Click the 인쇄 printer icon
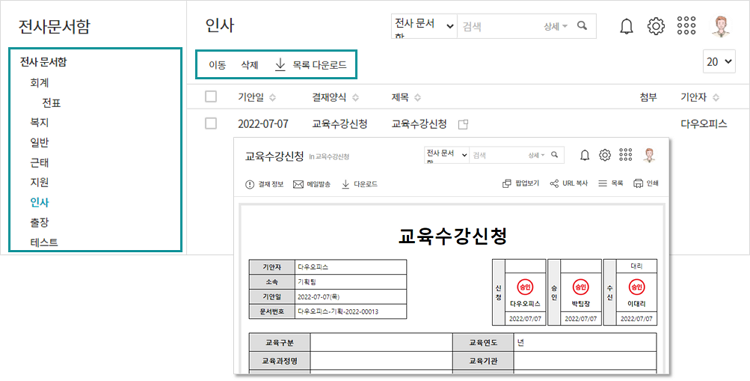The width and height of the screenshot is (750, 381). coord(638,183)
